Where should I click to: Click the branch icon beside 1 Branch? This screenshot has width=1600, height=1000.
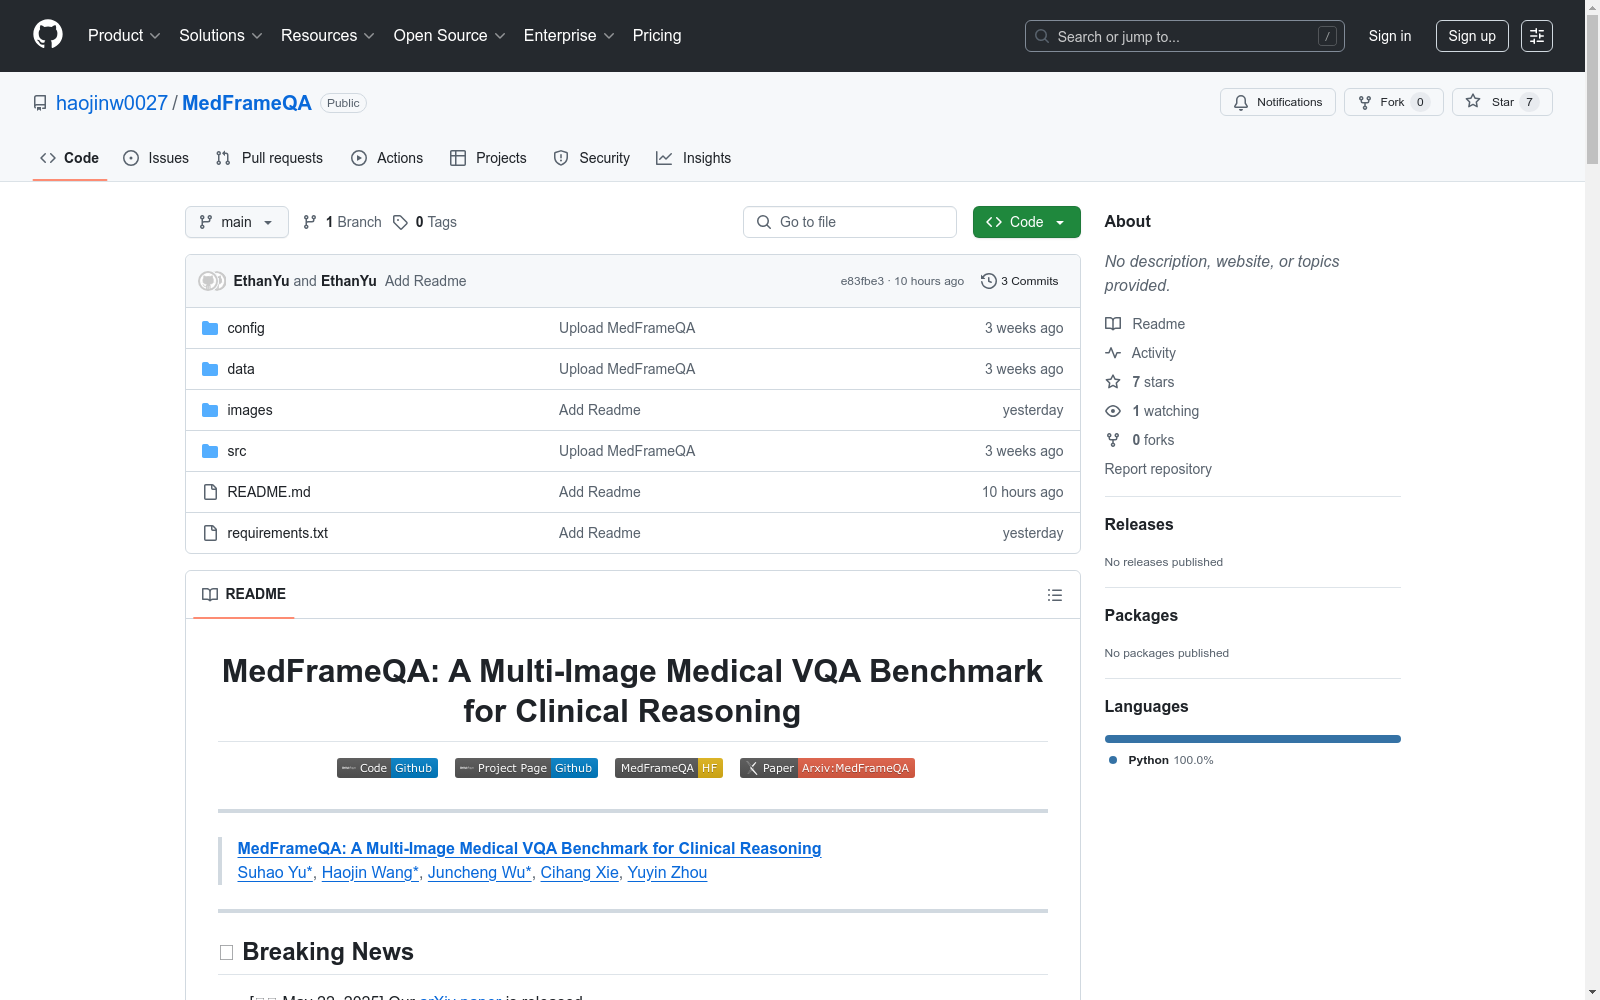310,222
